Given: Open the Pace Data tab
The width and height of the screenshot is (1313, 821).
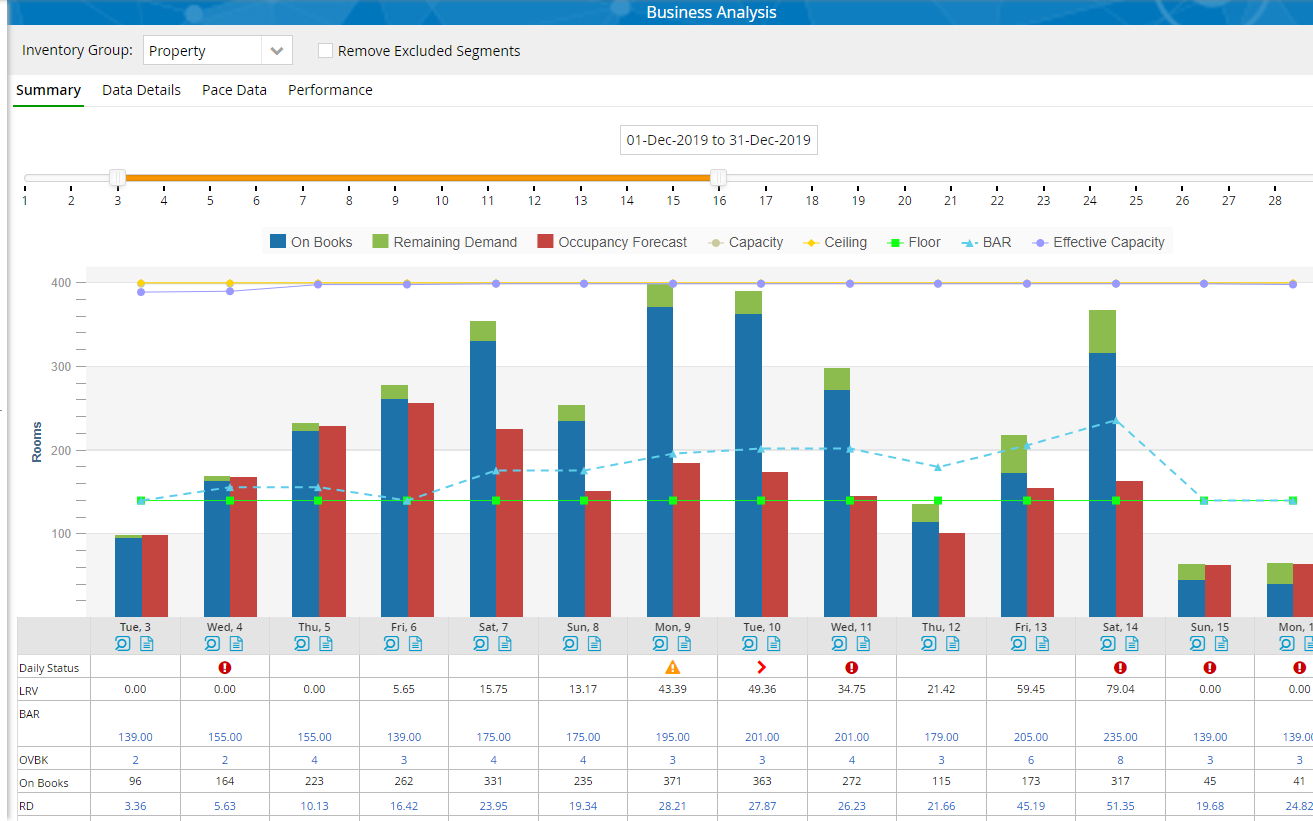Looking at the screenshot, I should coord(234,90).
